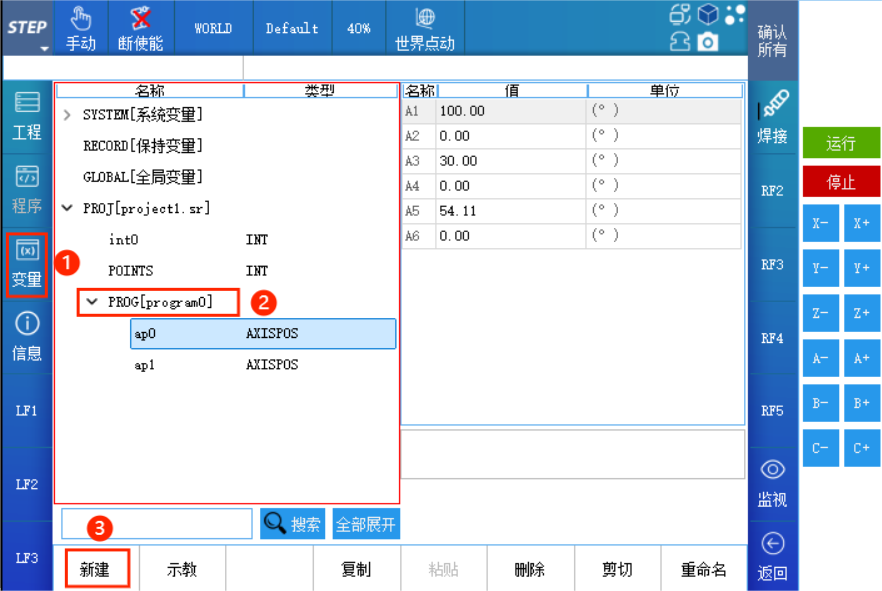The width and height of the screenshot is (882, 591).
Task: Click the camera snapshot icon
Action: [708, 41]
